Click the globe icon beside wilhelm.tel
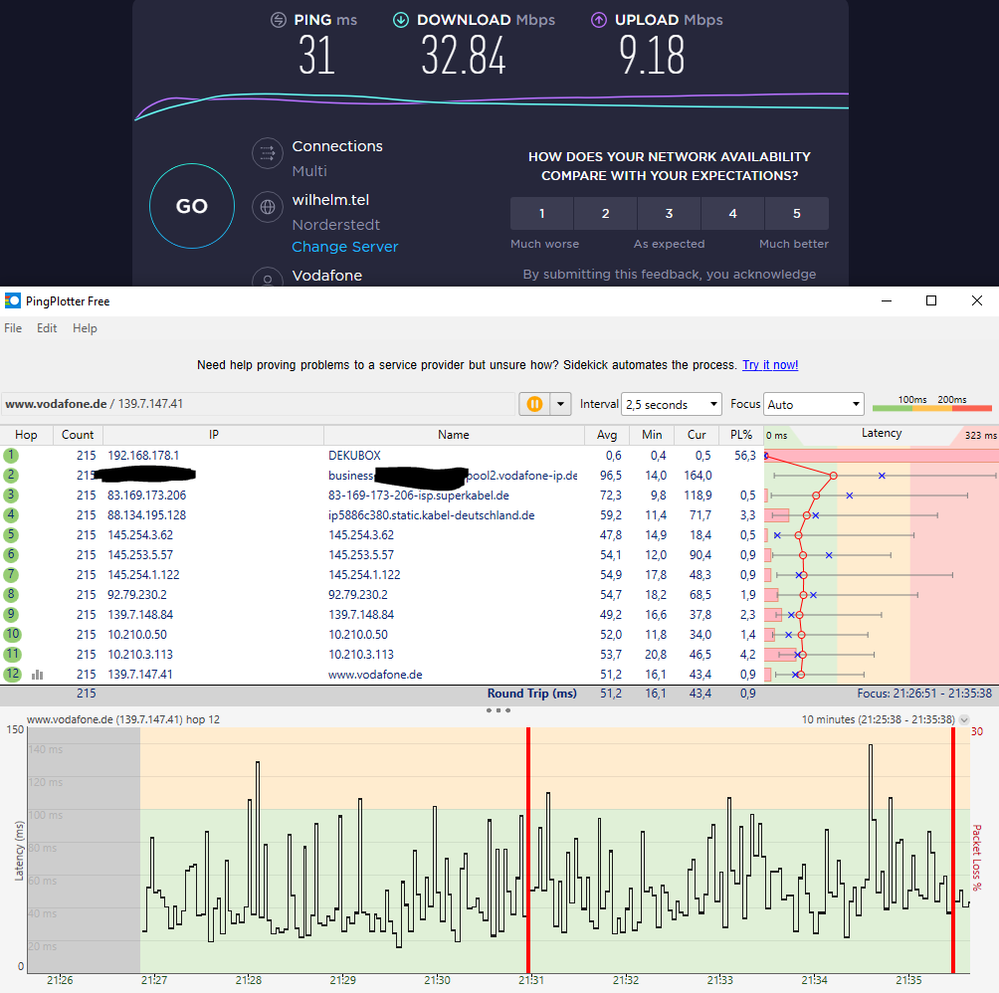Viewport: 999px width, 993px height. pyautogui.click(x=268, y=207)
